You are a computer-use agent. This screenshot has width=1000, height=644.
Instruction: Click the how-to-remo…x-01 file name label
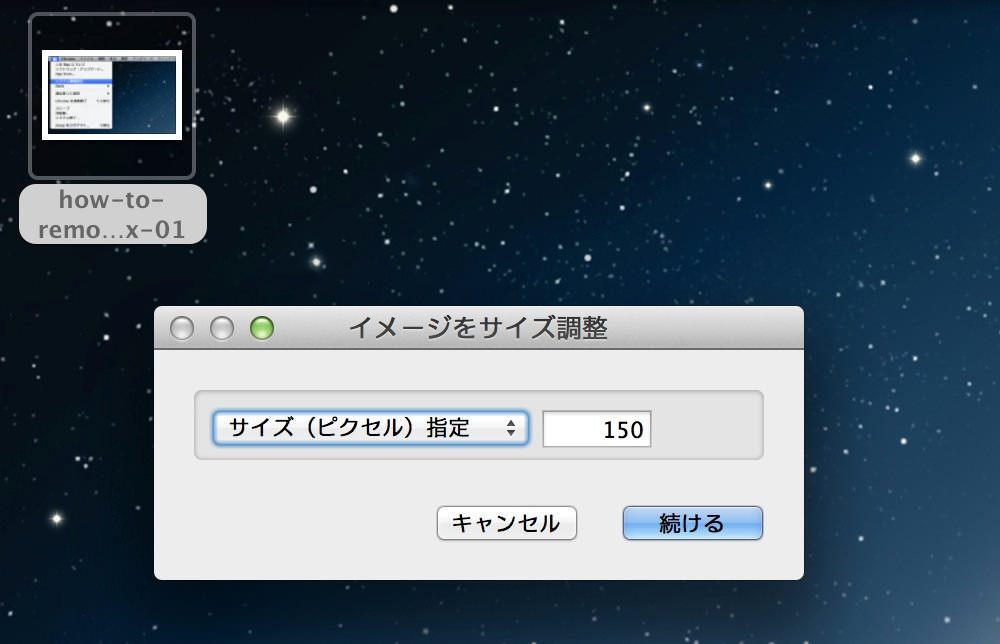click(x=112, y=215)
